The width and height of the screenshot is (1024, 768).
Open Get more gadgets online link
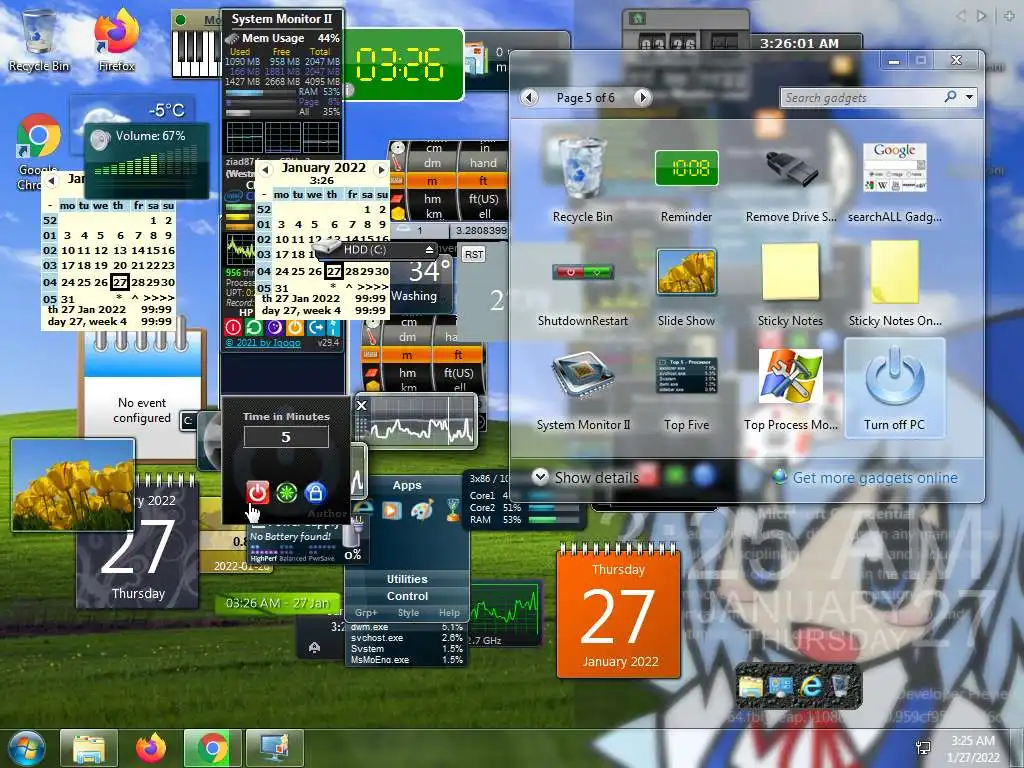(875, 477)
